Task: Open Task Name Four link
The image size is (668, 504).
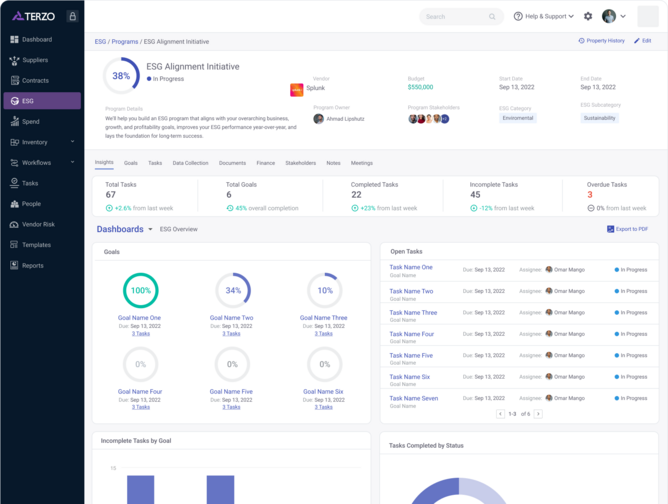Action: point(412,334)
